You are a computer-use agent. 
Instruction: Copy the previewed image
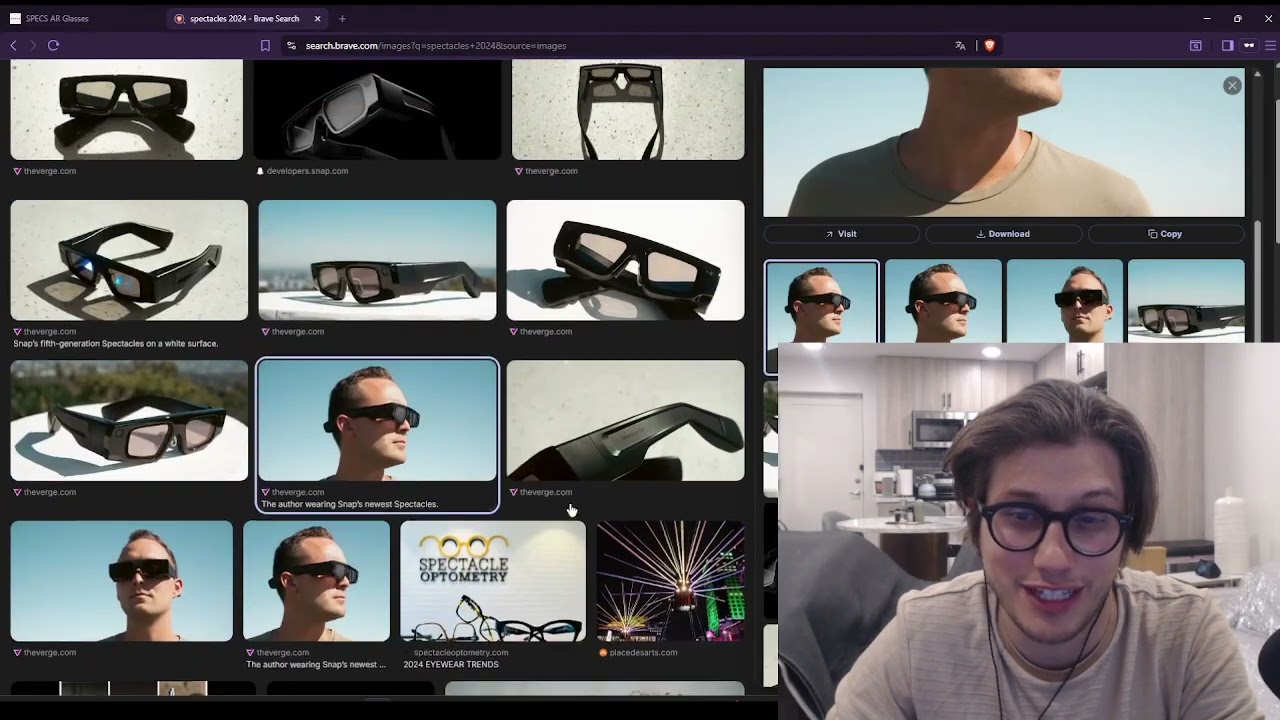[x=1165, y=234]
